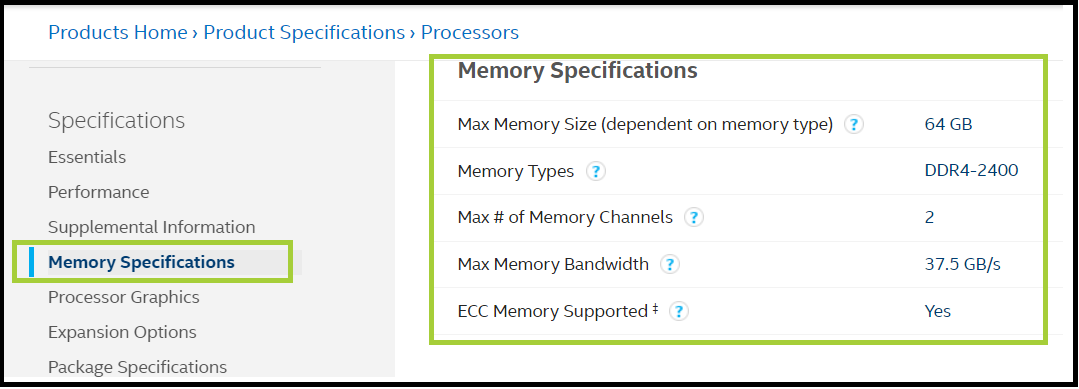Click the Memory Specifications section heading

coord(577,70)
